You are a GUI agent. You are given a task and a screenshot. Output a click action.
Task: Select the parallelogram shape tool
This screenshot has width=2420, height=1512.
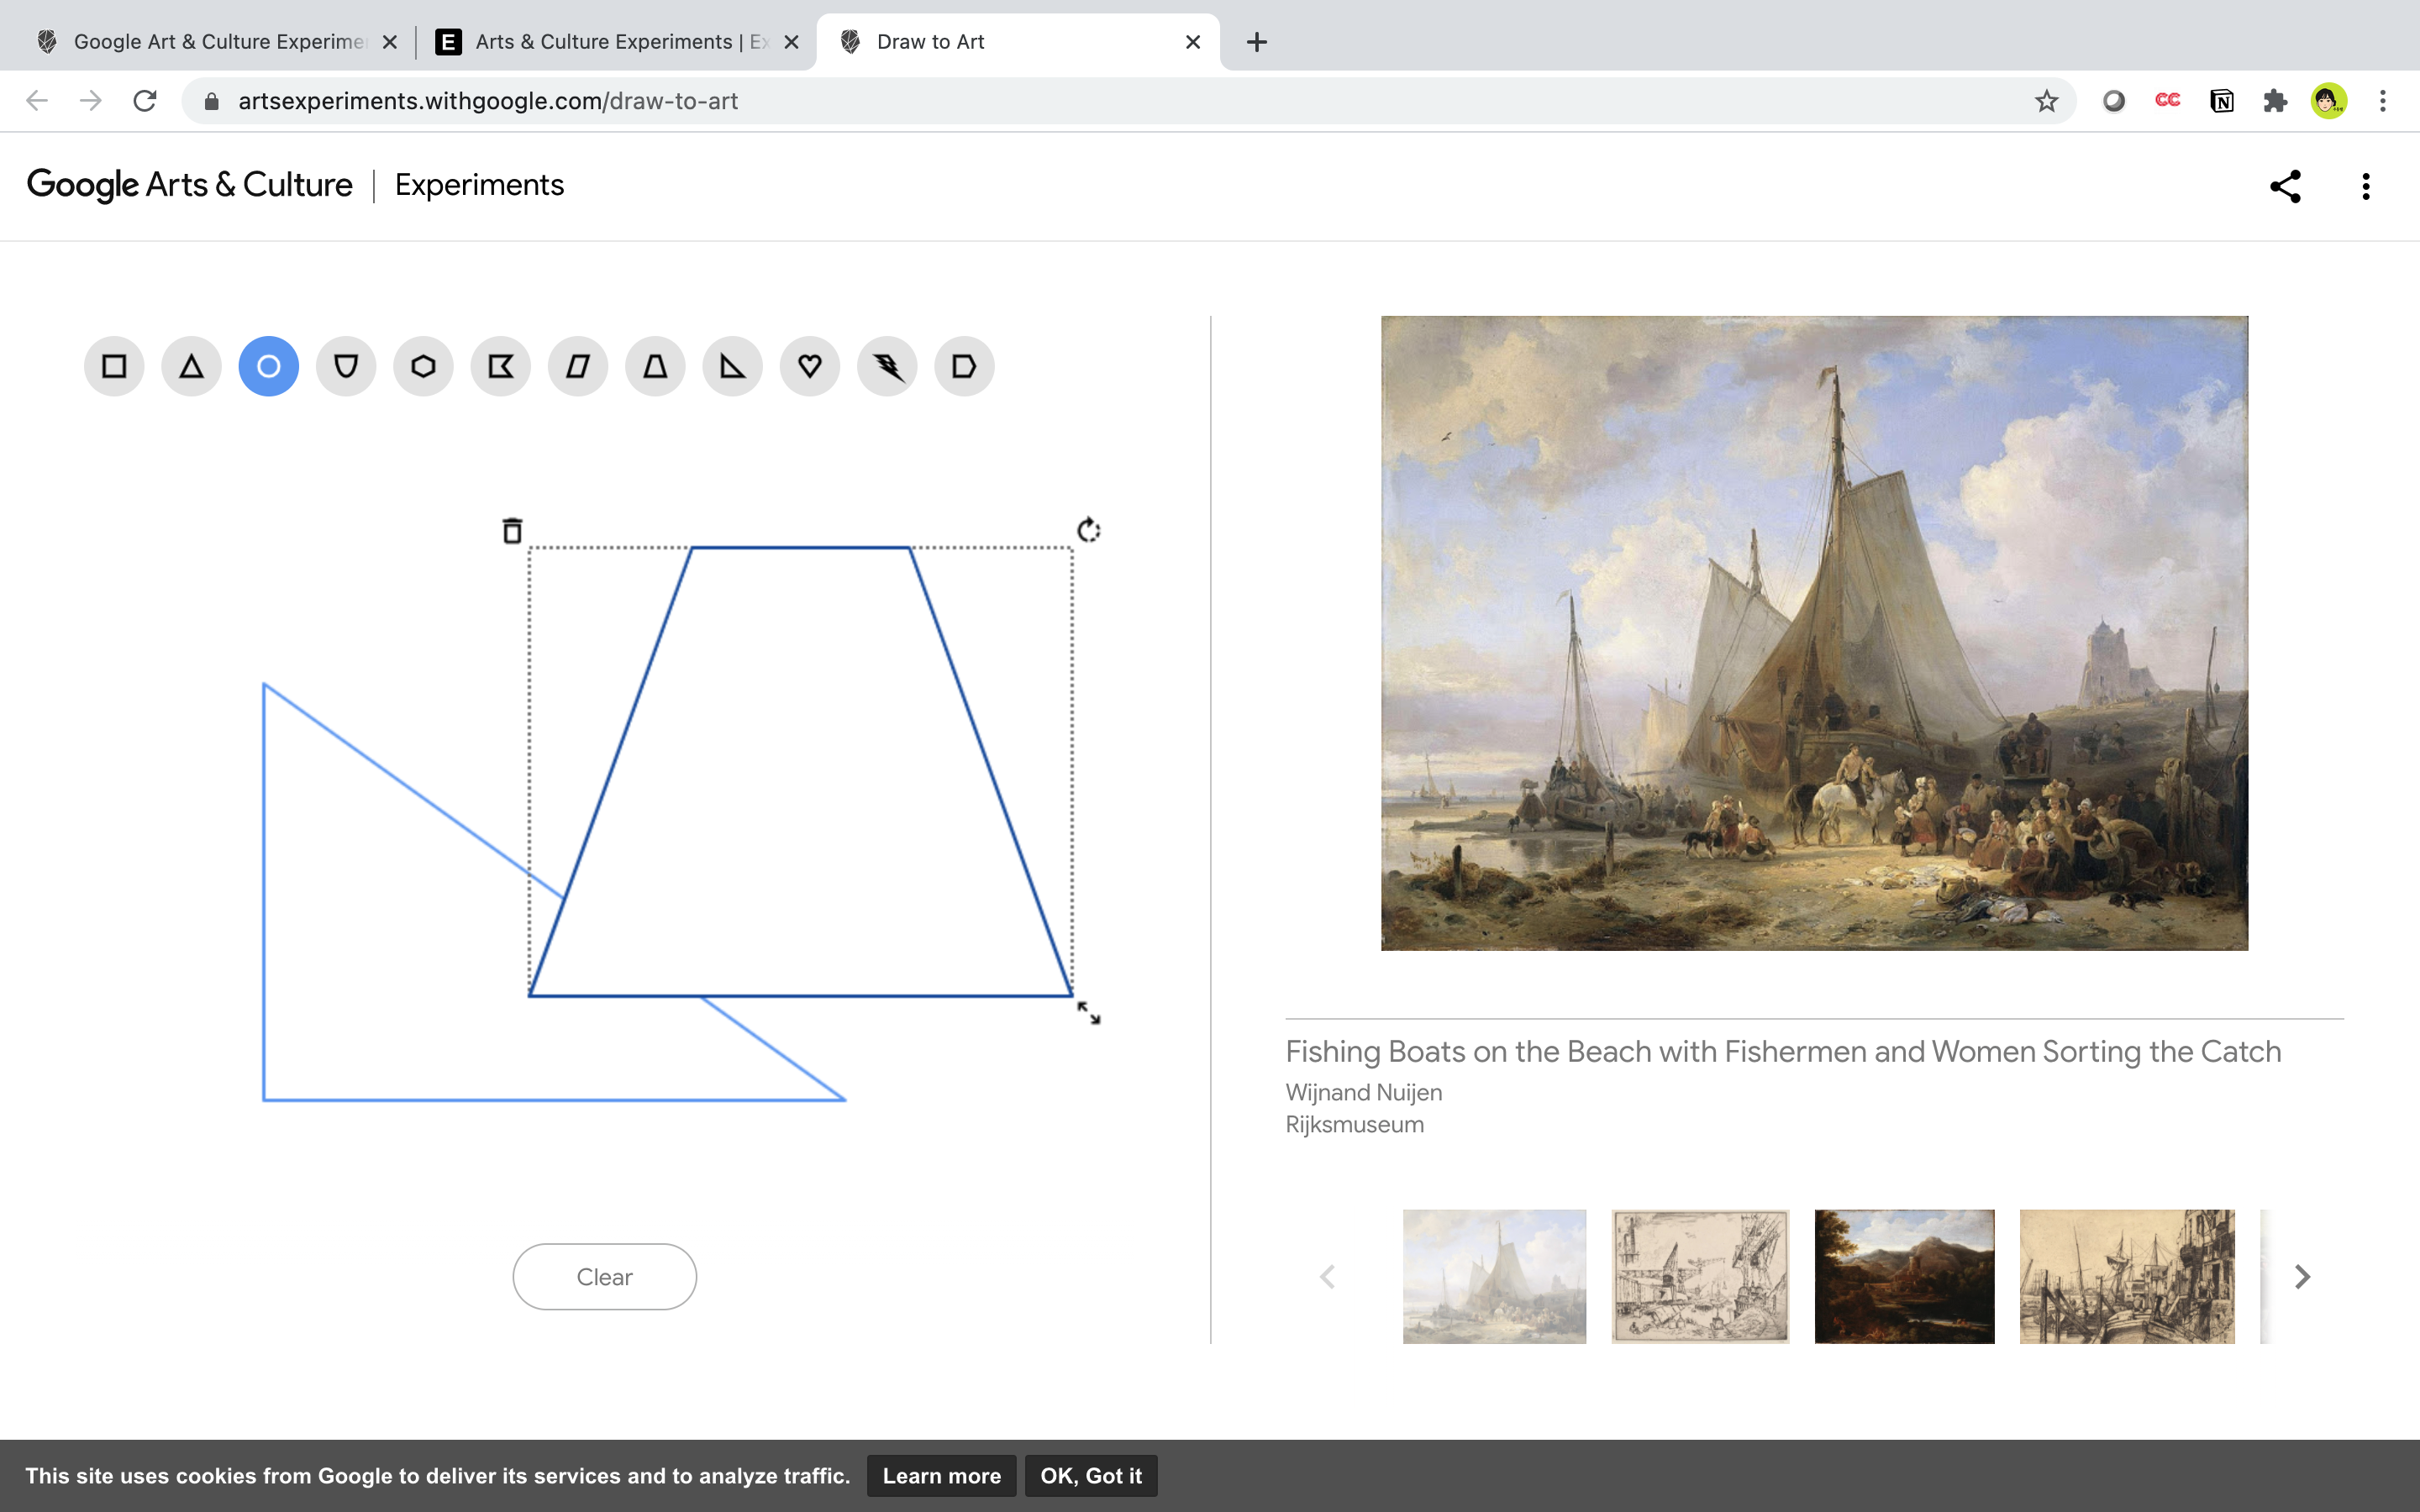pos(578,367)
